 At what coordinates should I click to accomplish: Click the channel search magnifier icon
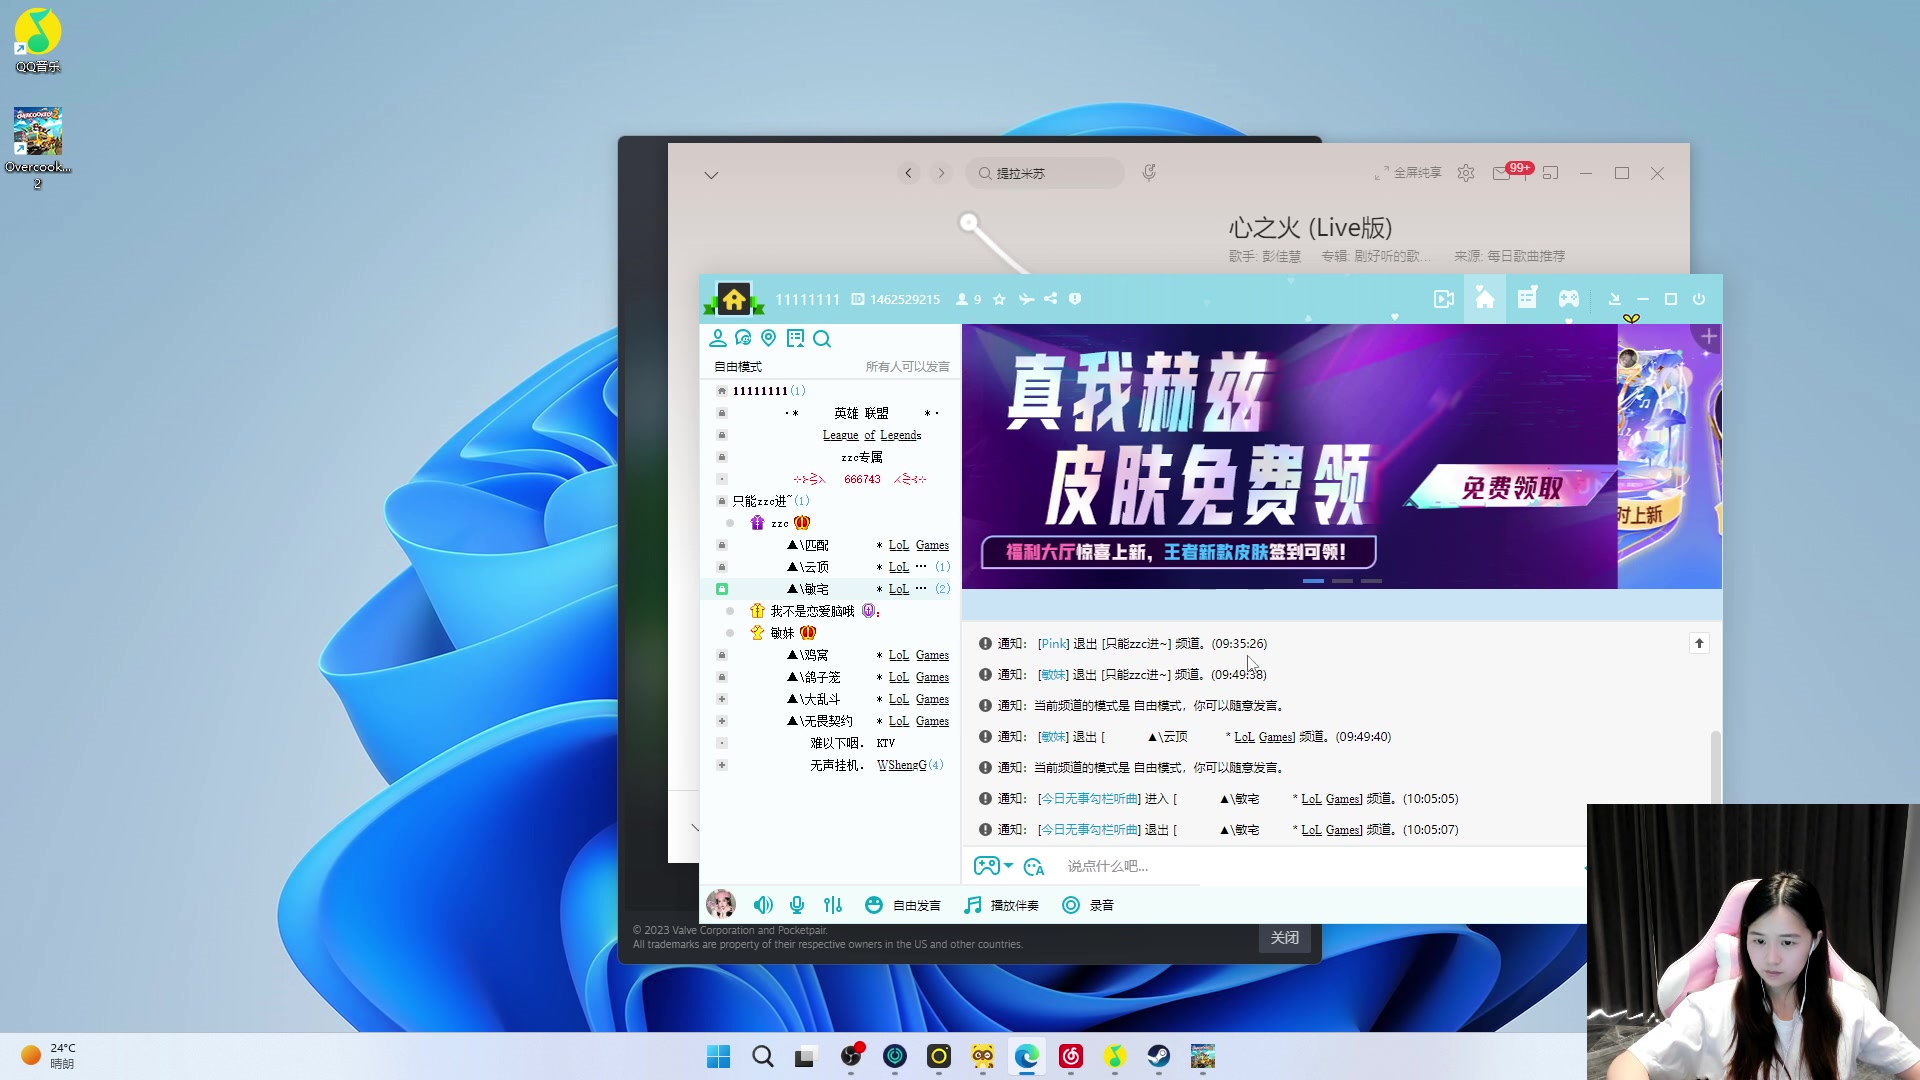[x=822, y=339]
